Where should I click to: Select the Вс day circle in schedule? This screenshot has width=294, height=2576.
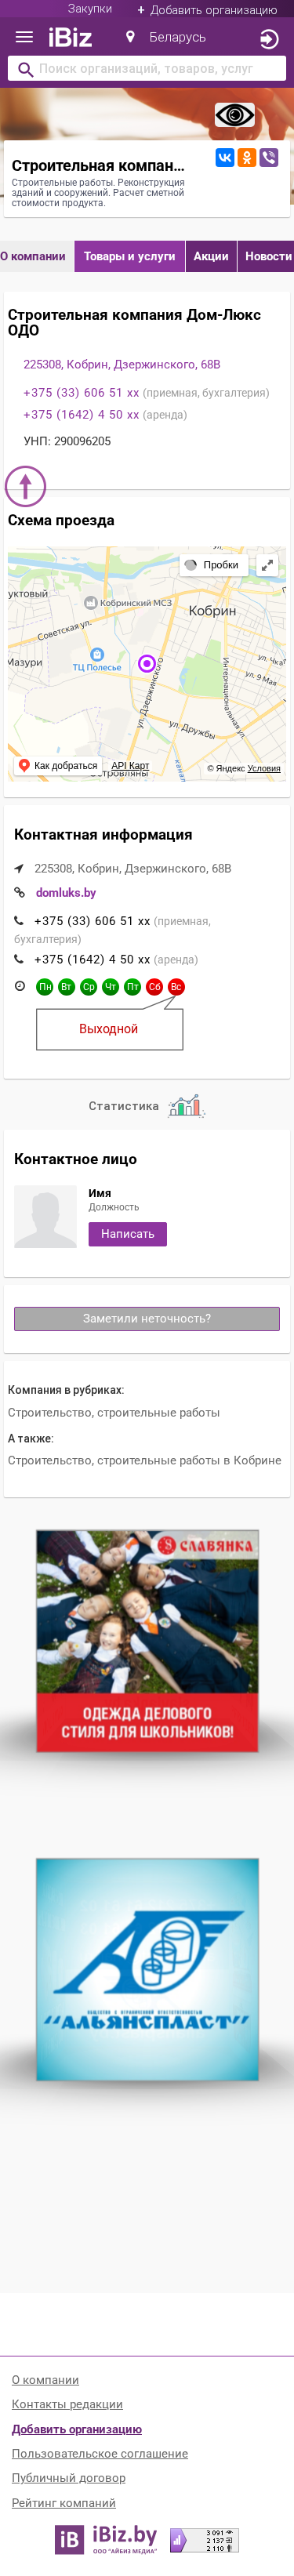[x=176, y=987]
